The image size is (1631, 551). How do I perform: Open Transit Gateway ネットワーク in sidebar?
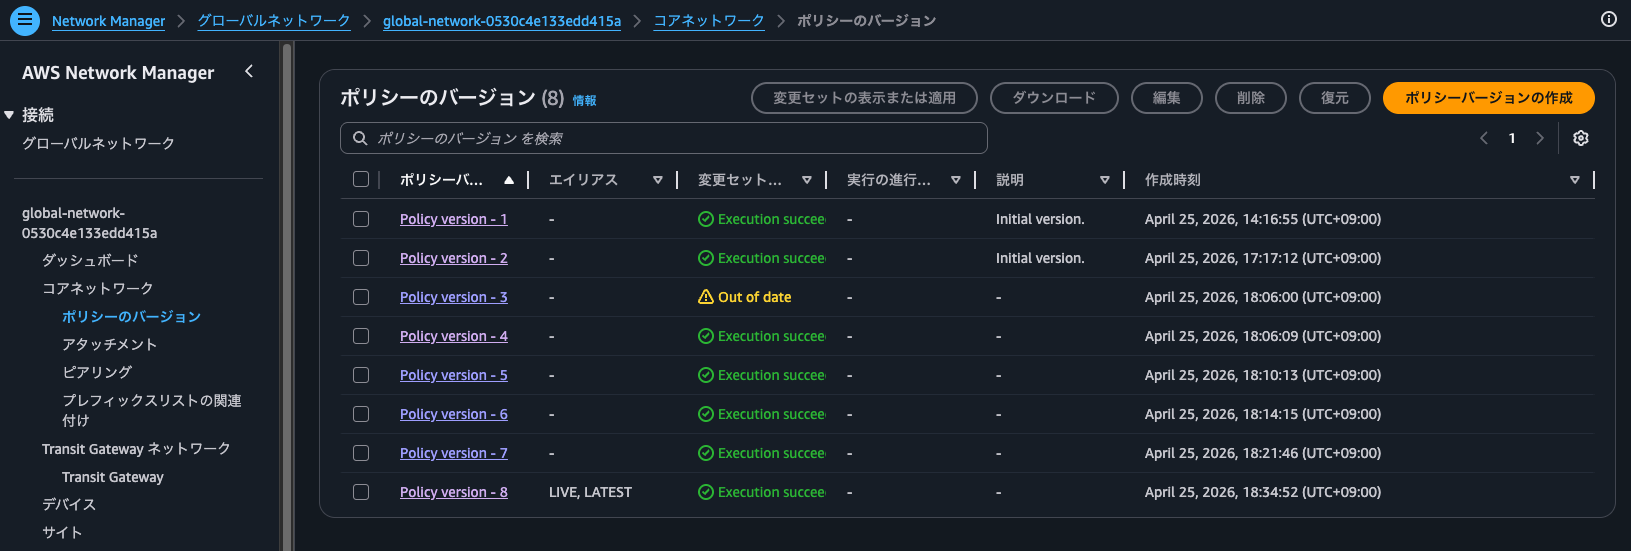click(136, 449)
